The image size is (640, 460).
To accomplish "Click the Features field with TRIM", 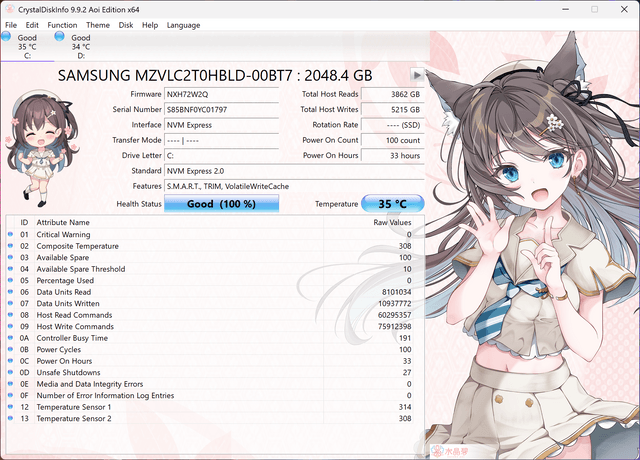I will tap(294, 186).
